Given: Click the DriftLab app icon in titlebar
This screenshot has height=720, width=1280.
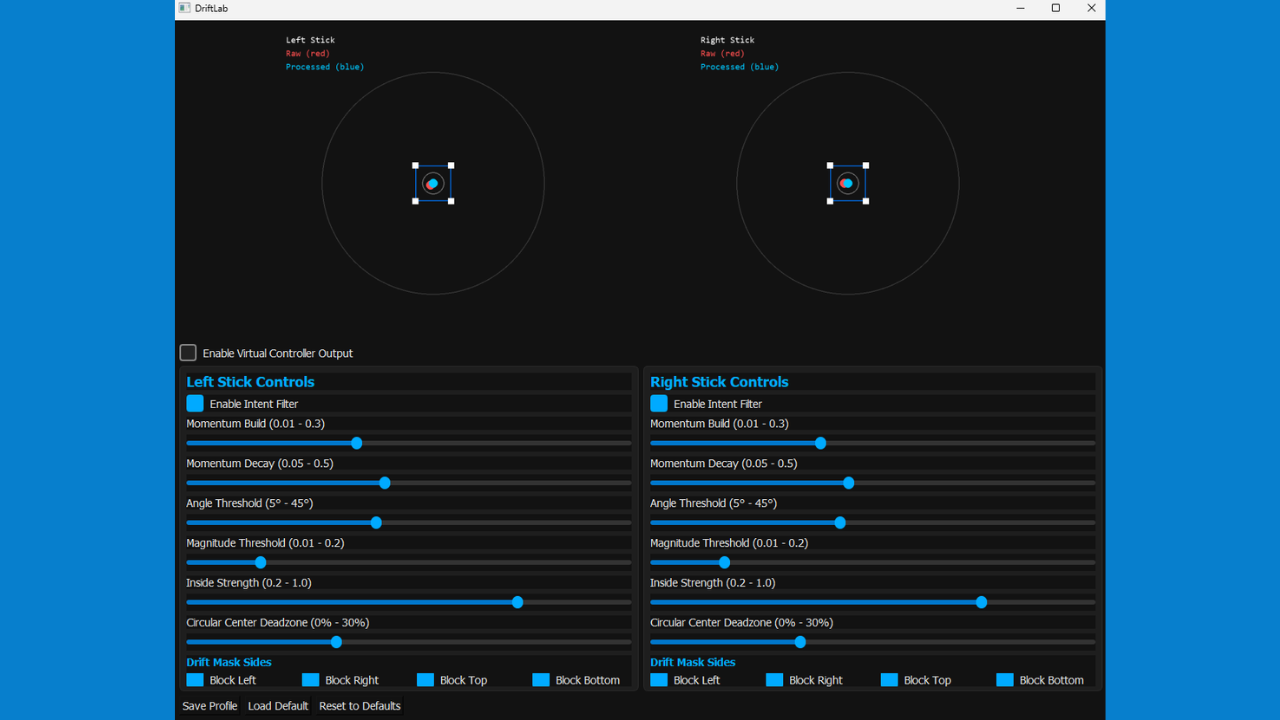Looking at the screenshot, I should (183, 8).
